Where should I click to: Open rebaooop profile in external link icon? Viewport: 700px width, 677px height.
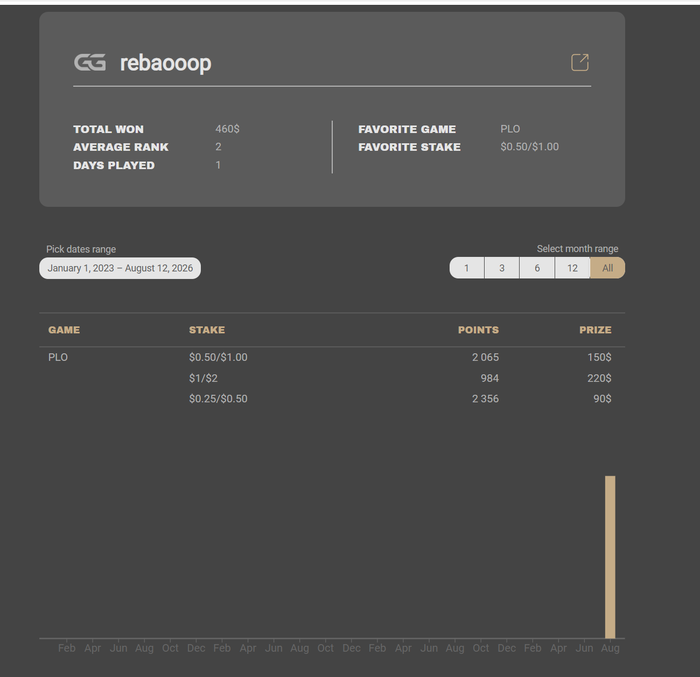pyautogui.click(x=580, y=63)
